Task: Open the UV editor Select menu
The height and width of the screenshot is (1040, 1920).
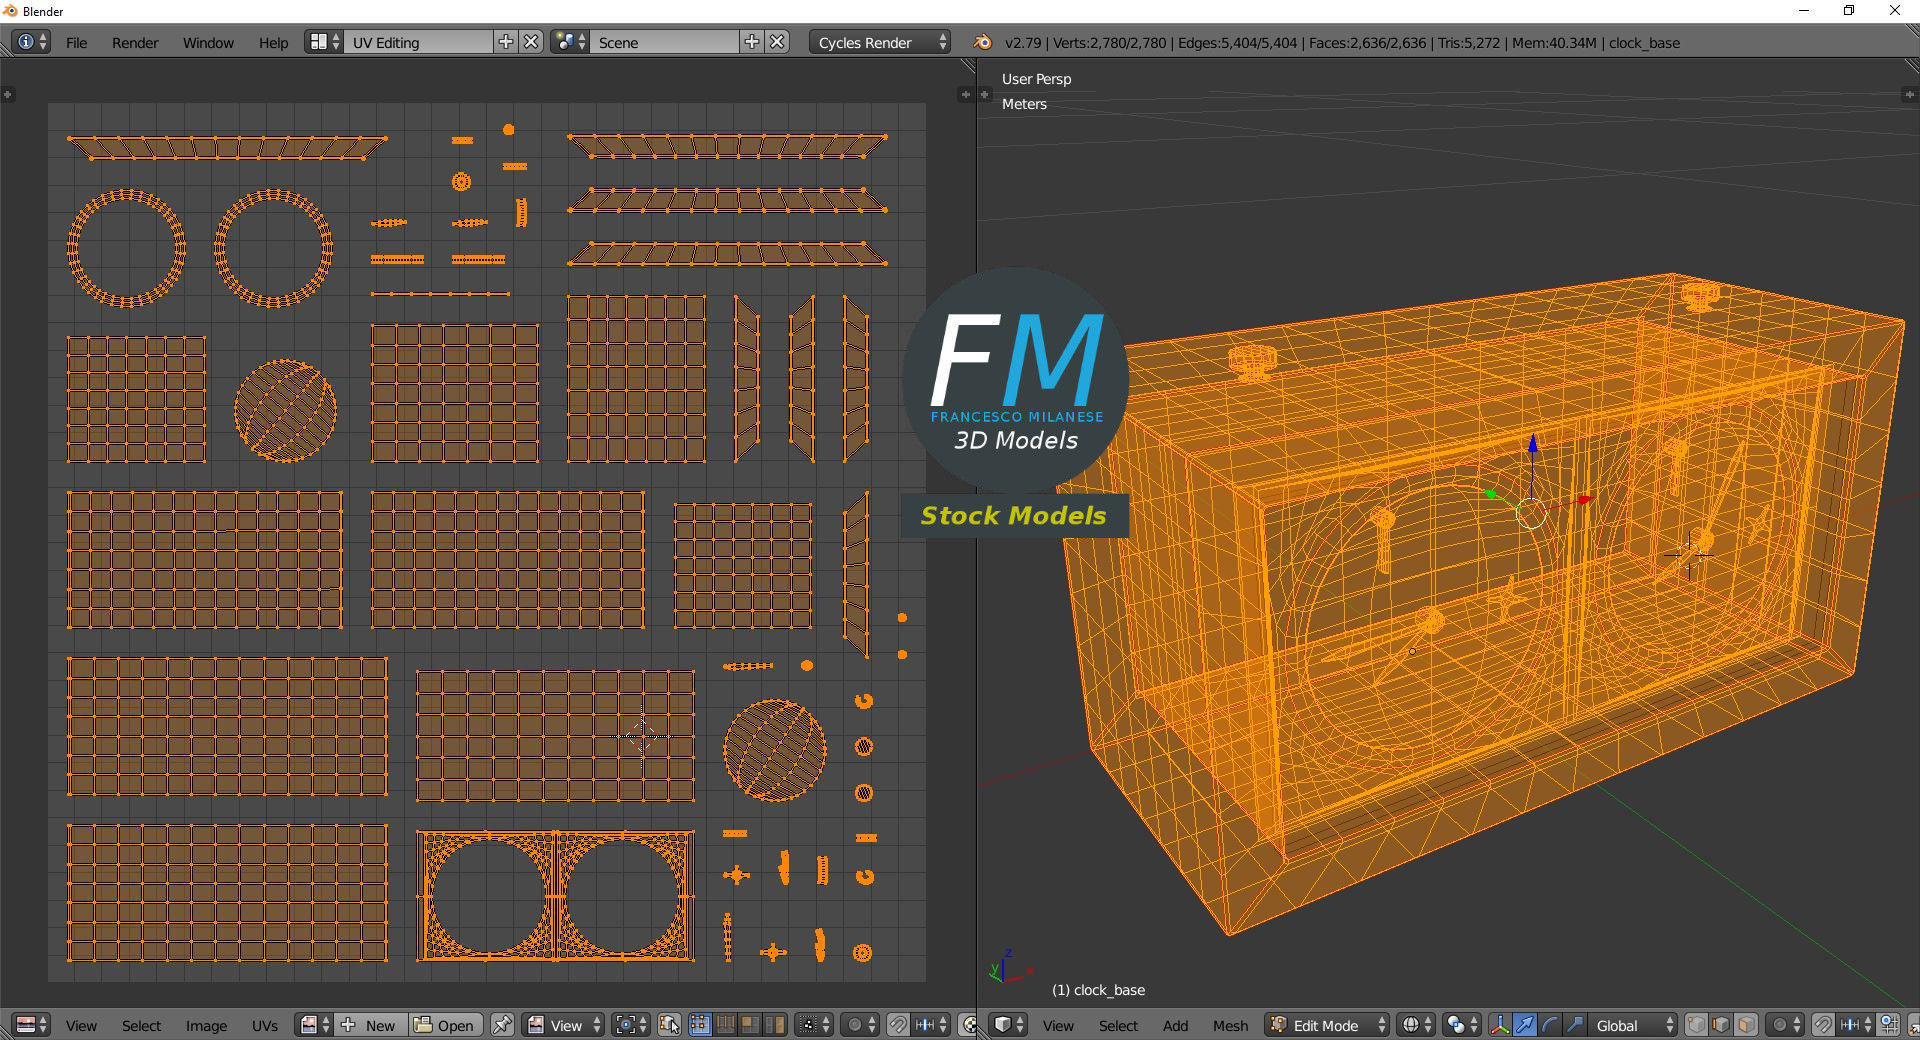Action: click(141, 1025)
